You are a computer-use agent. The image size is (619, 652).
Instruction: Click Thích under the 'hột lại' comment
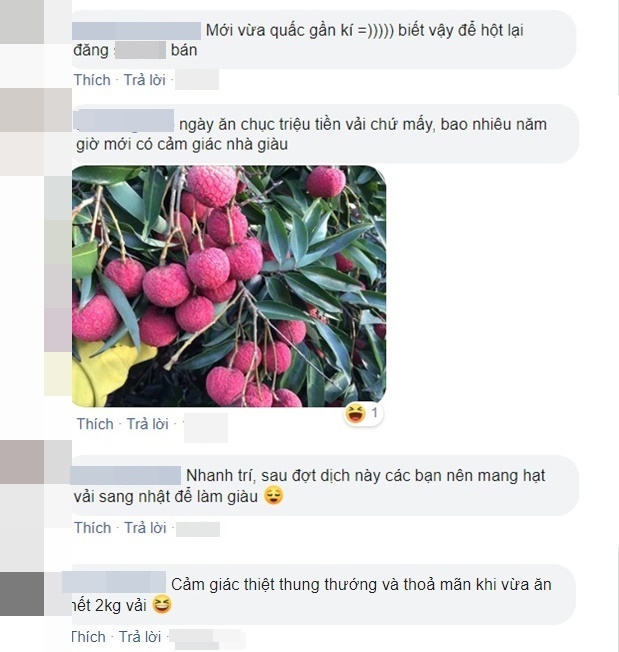(x=92, y=80)
